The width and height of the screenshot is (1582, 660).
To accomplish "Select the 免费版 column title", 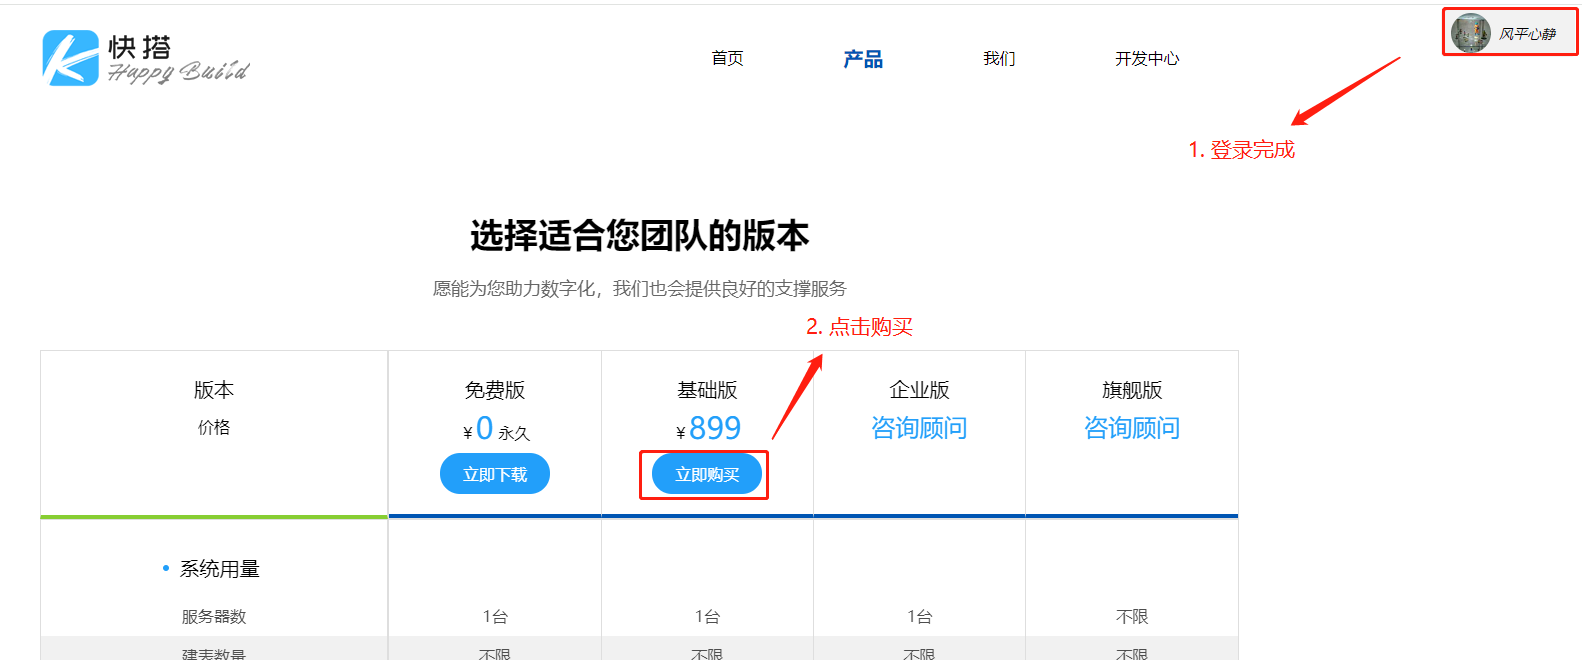I will (x=495, y=390).
